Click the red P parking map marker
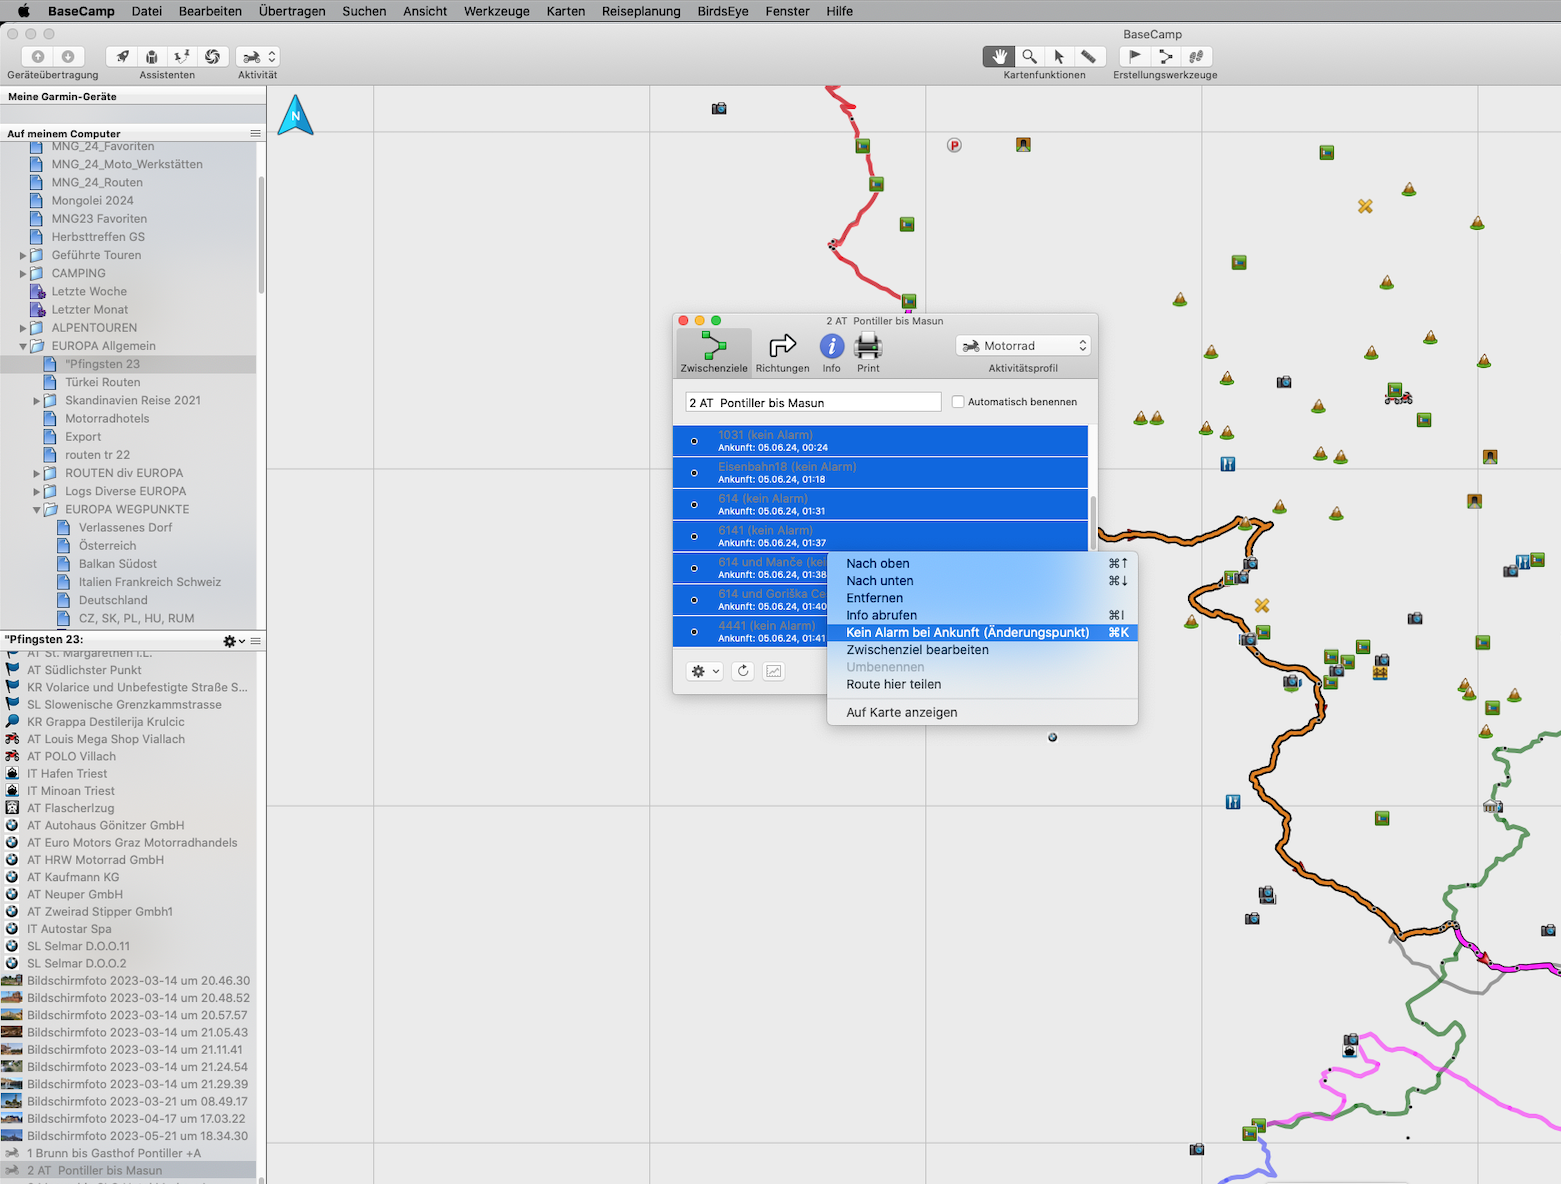The height and width of the screenshot is (1184, 1561). coord(954,145)
